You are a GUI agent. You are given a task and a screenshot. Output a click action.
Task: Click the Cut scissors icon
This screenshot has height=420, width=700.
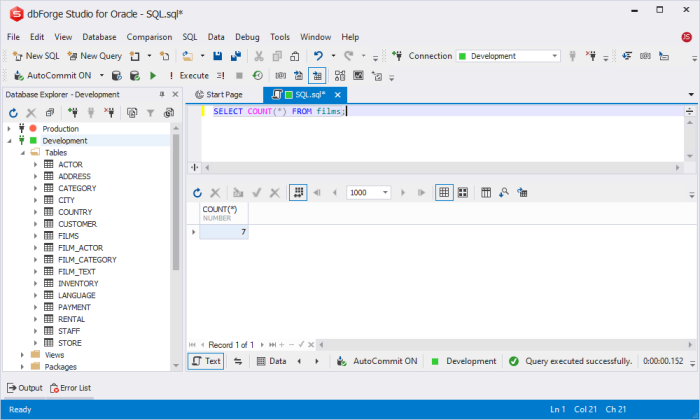pyautogui.click(x=258, y=56)
